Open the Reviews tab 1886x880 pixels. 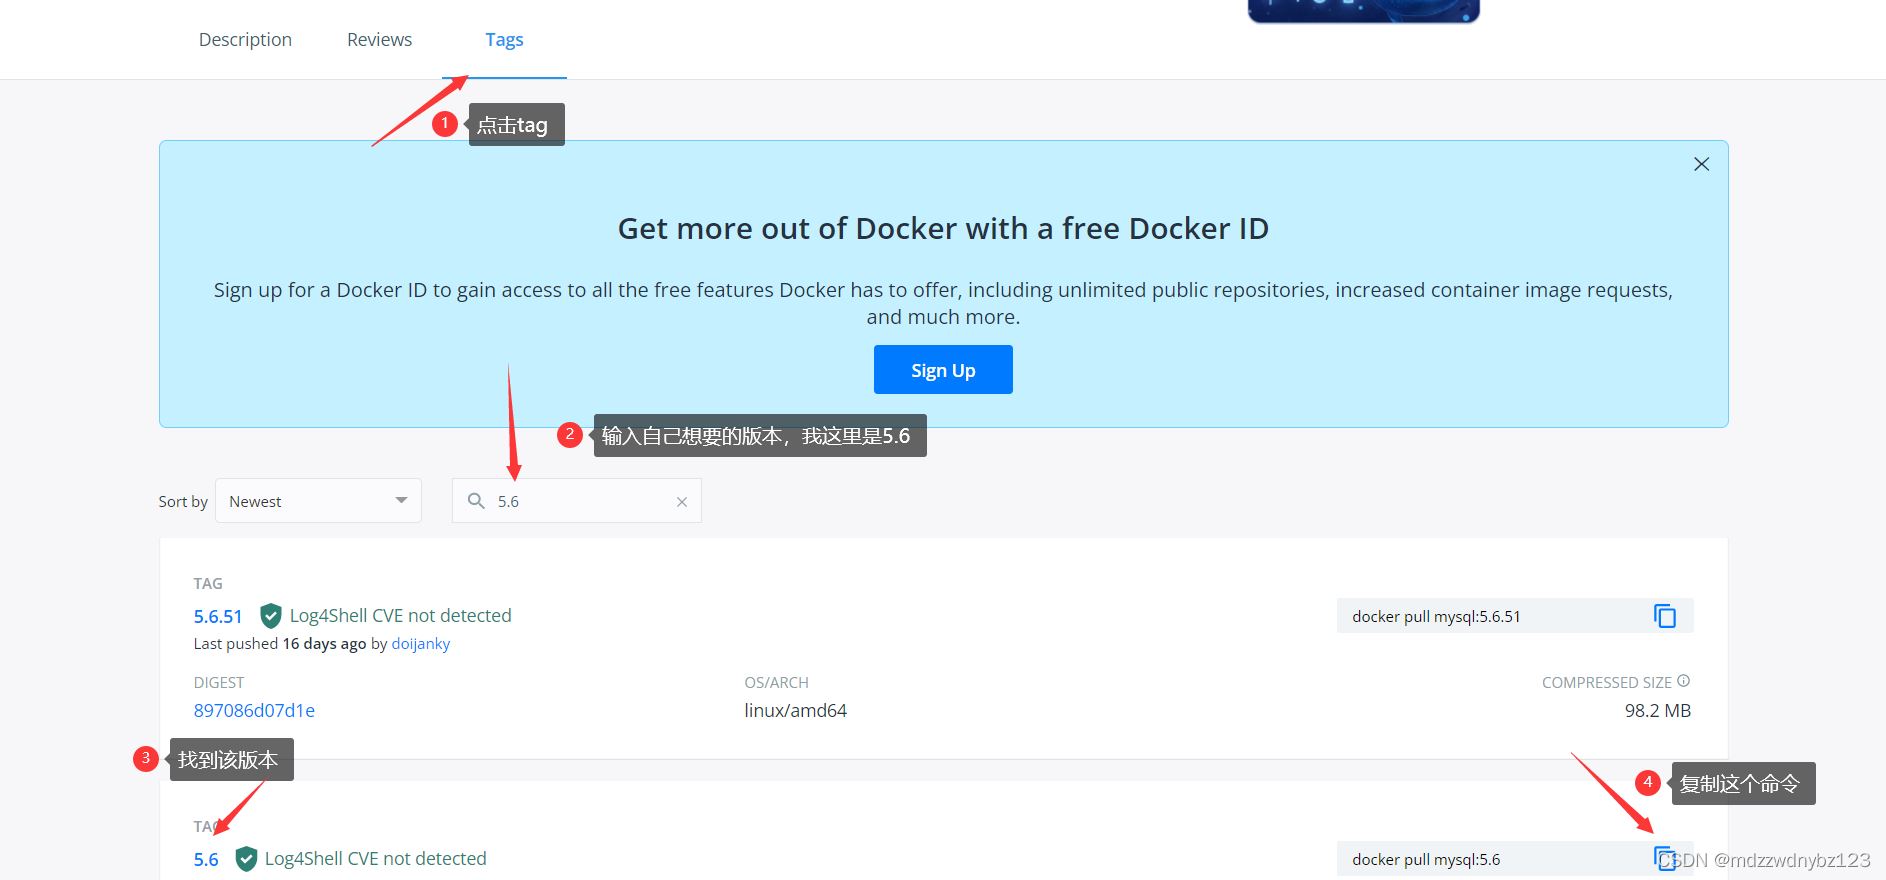tap(379, 40)
